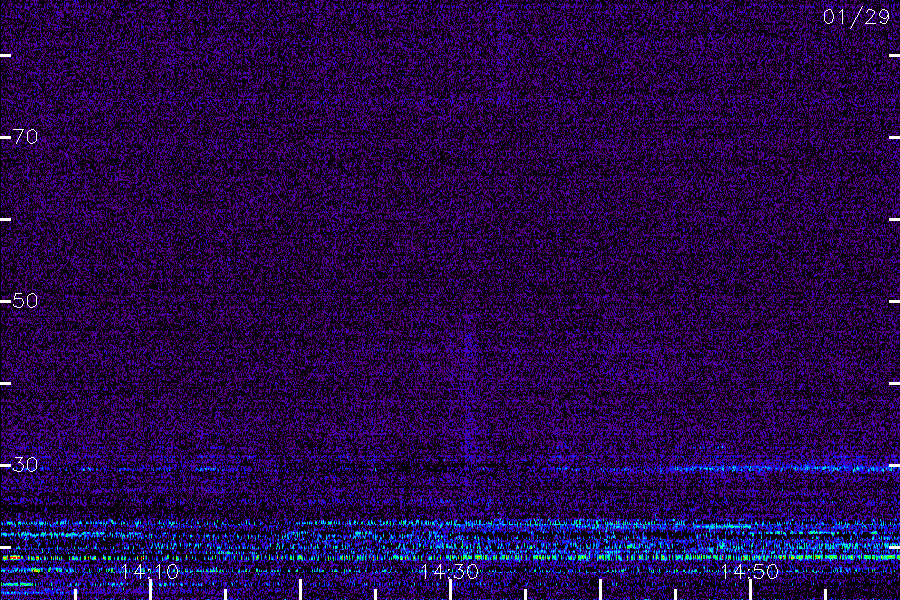Click the 30 frequency axis label
The height and width of the screenshot is (600, 900).
click(25, 464)
